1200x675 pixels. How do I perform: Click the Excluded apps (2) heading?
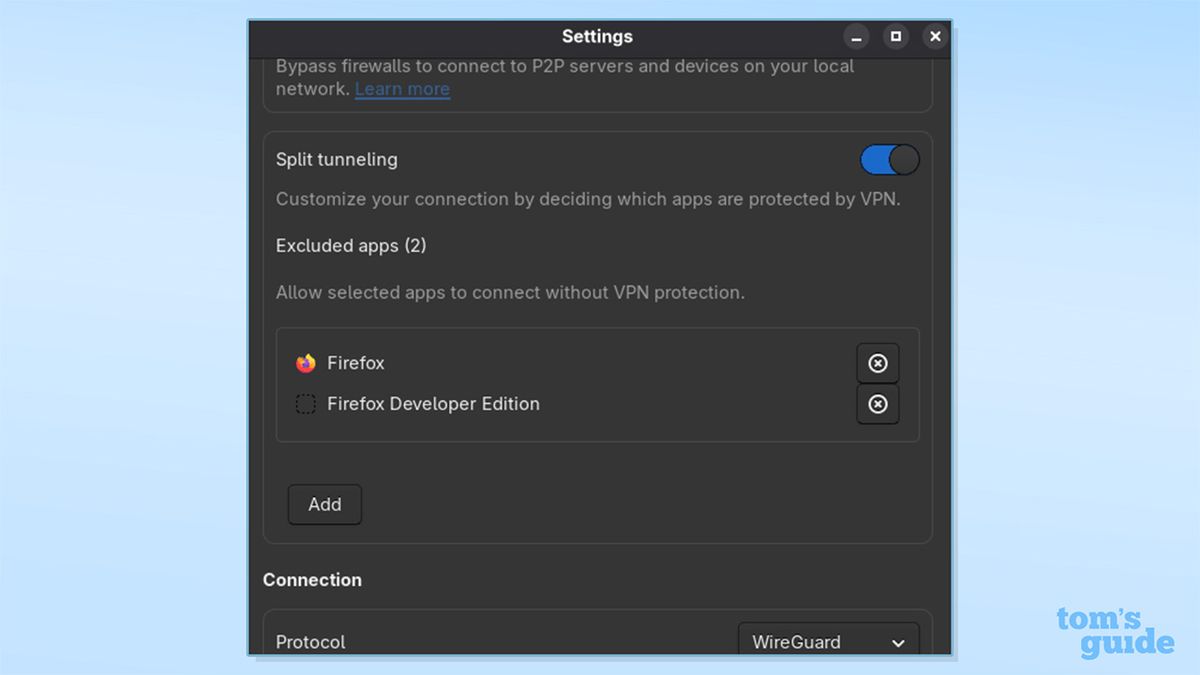[351, 245]
